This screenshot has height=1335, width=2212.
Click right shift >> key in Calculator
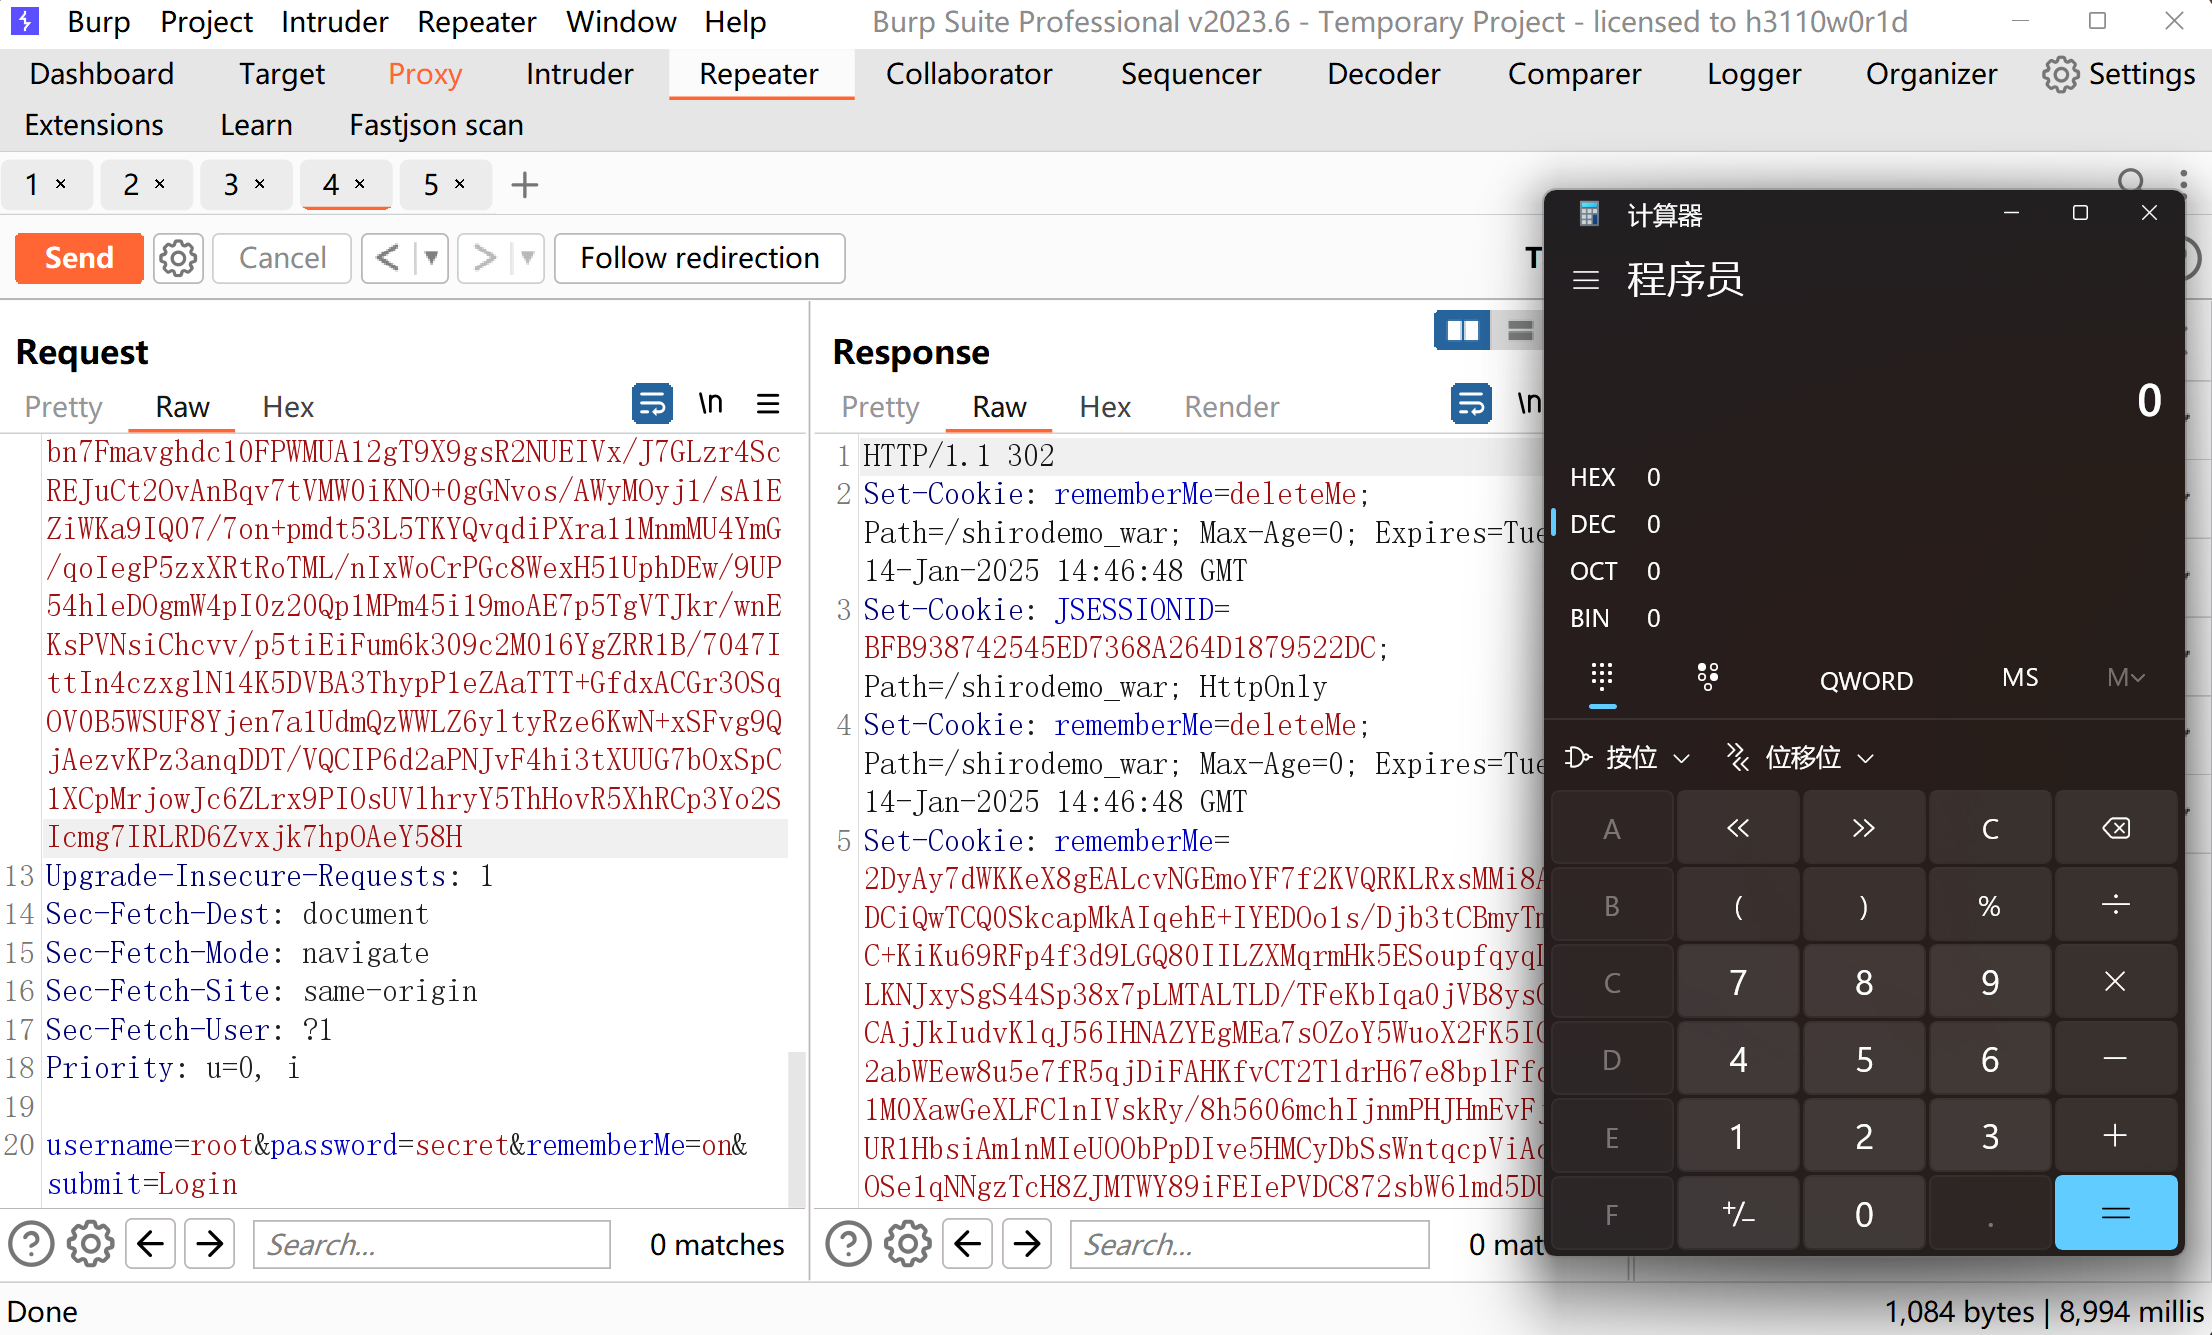coord(1863,828)
